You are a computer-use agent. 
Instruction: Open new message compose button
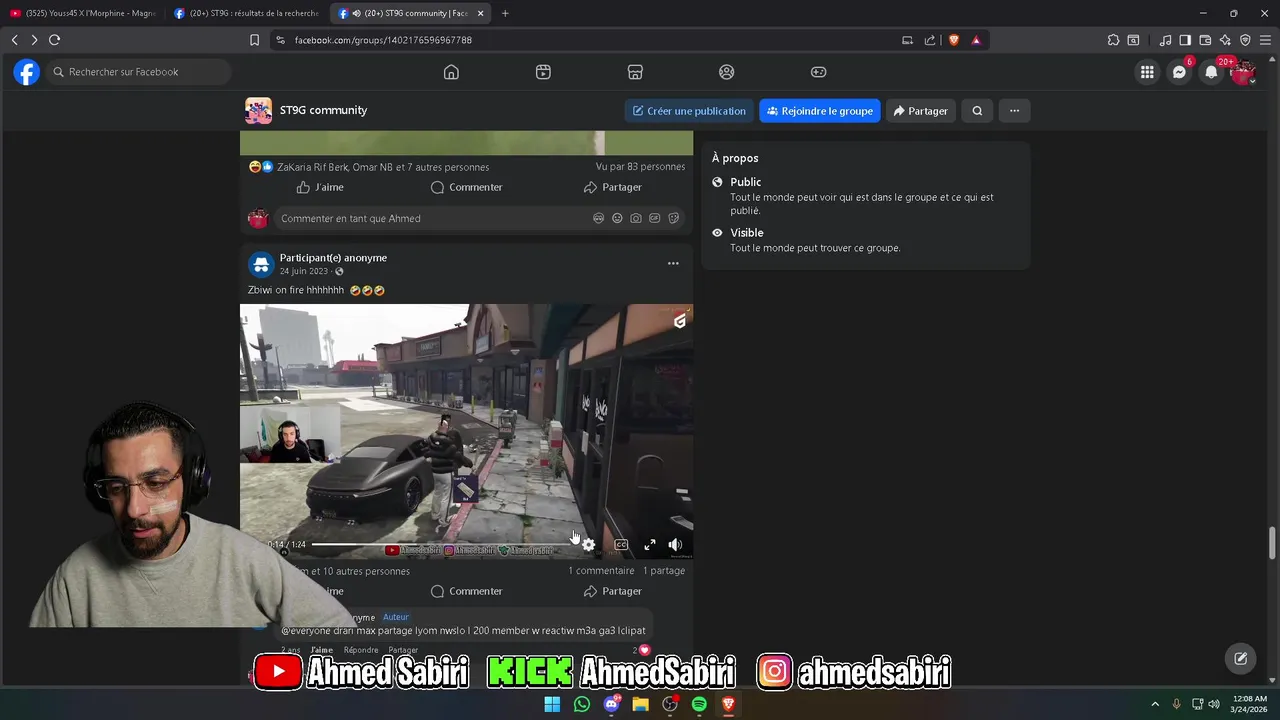click(x=1240, y=658)
